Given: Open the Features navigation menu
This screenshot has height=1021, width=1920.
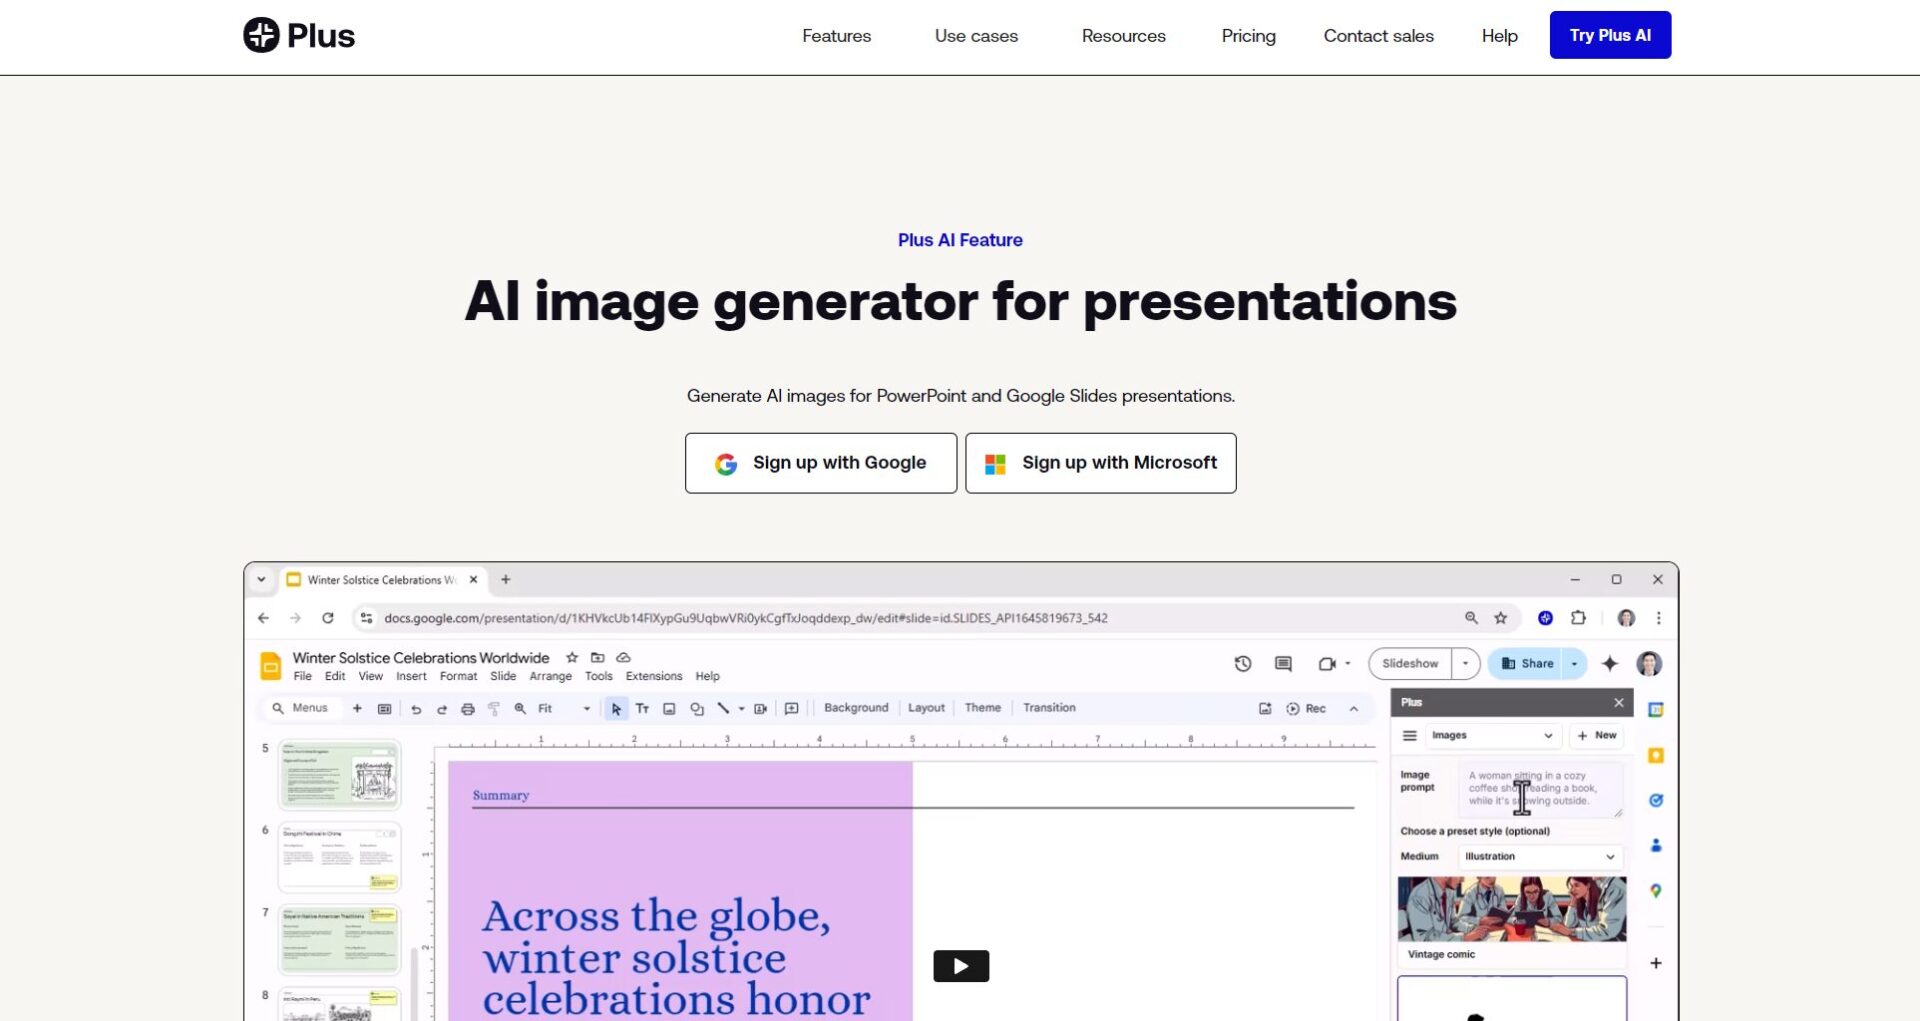Looking at the screenshot, I should 836,36.
